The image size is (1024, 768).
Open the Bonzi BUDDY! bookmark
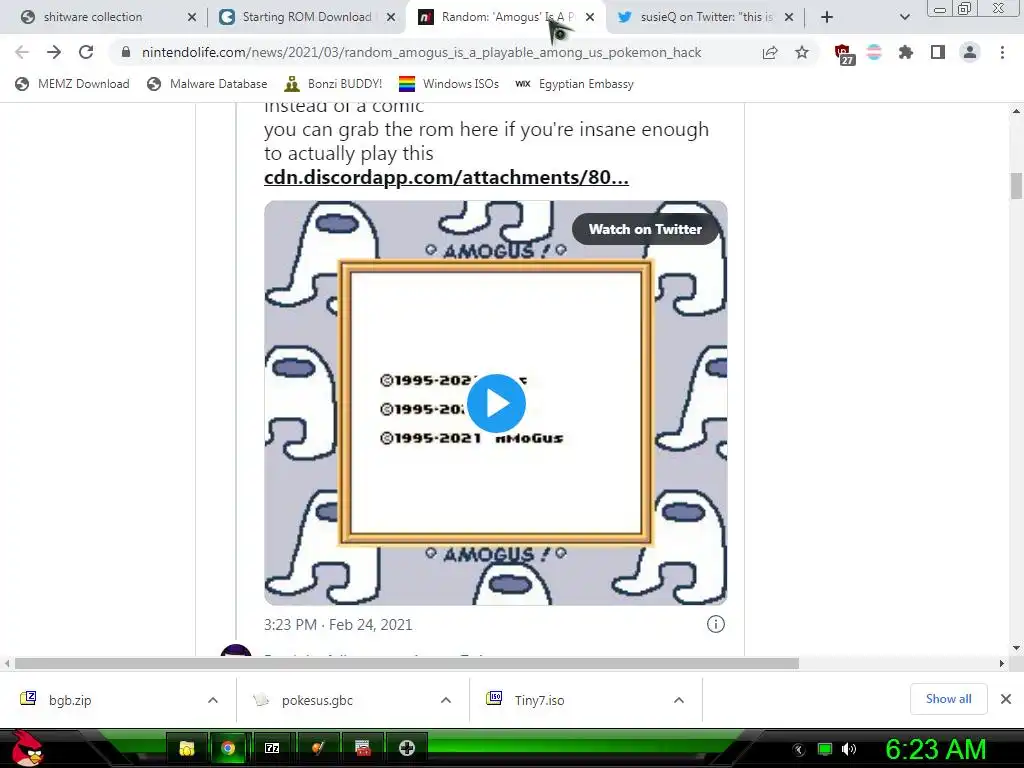pyautogui.click(x=333, y=84)
